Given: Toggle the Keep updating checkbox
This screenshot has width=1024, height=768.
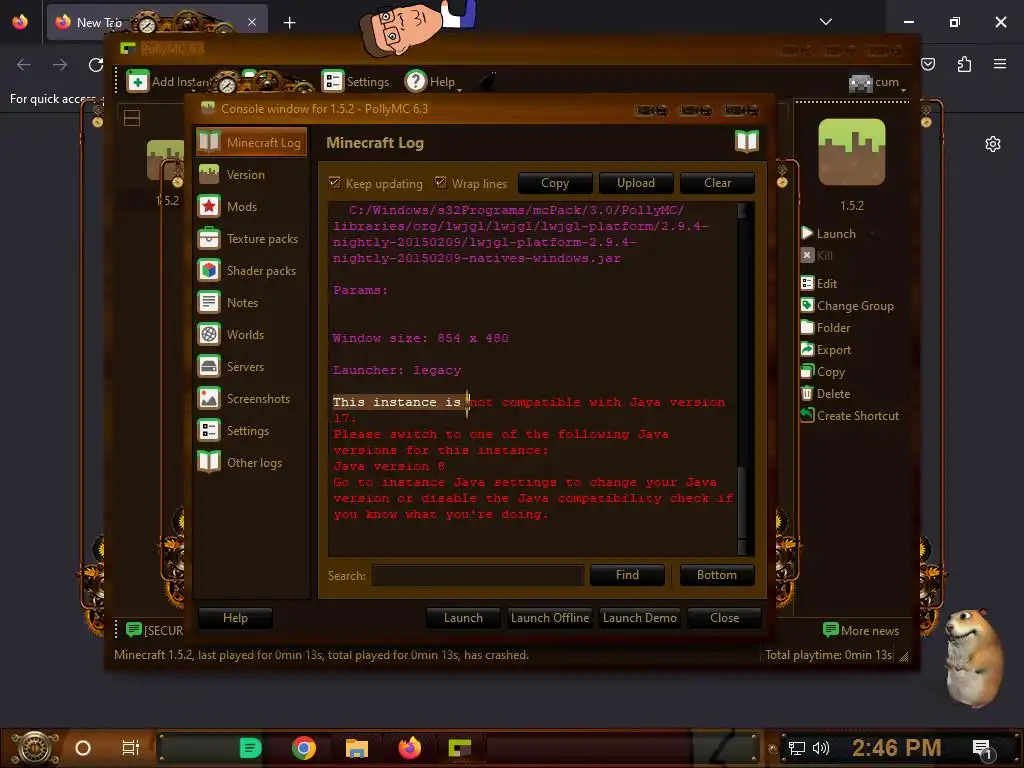Looking at the screenshot, I should click(x=334, y=182).
